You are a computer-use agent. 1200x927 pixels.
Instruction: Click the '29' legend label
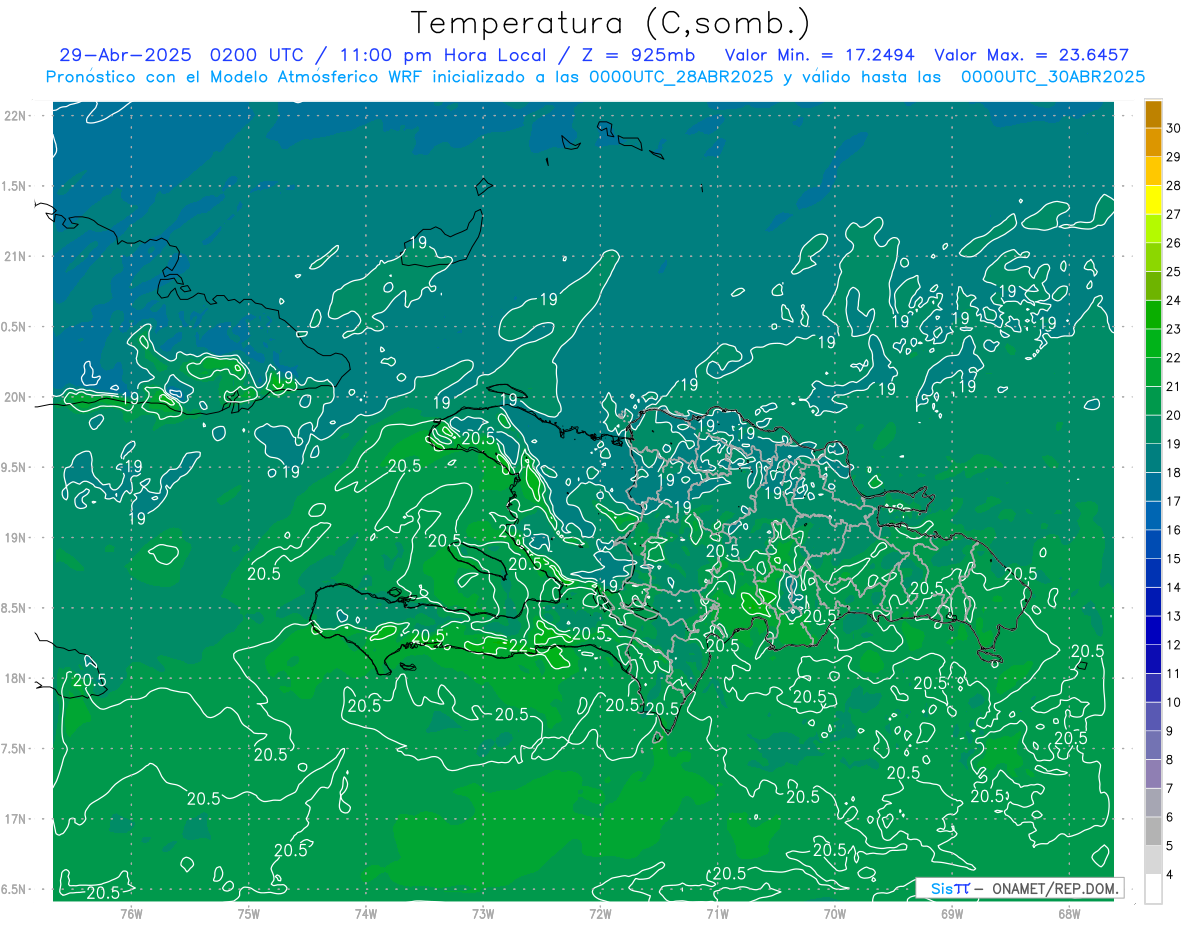[1175, 157]
